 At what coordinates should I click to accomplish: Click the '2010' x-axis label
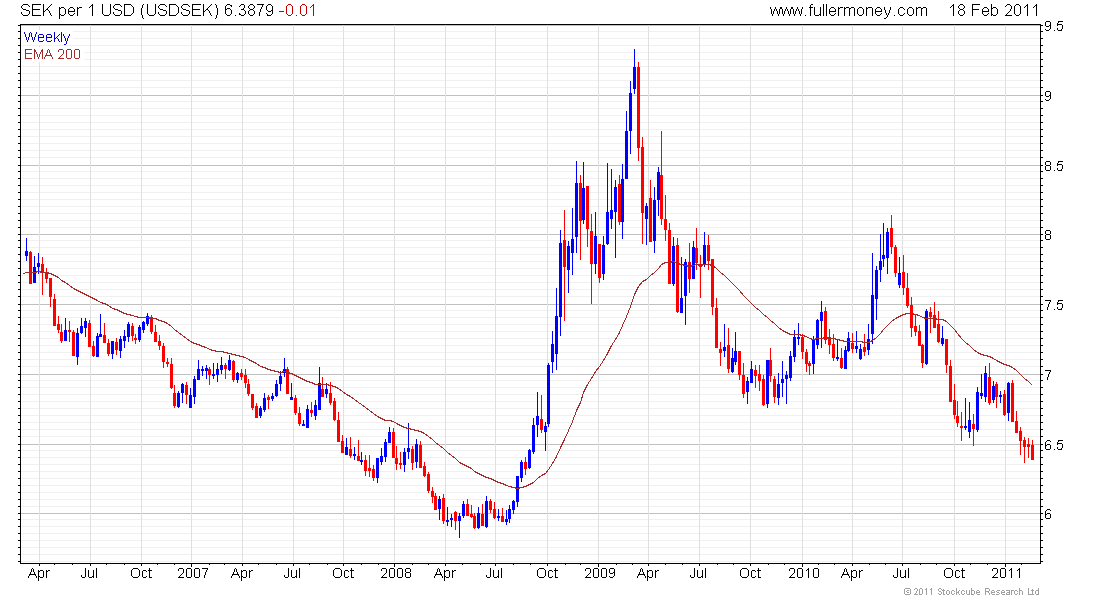tap(803, 573)
